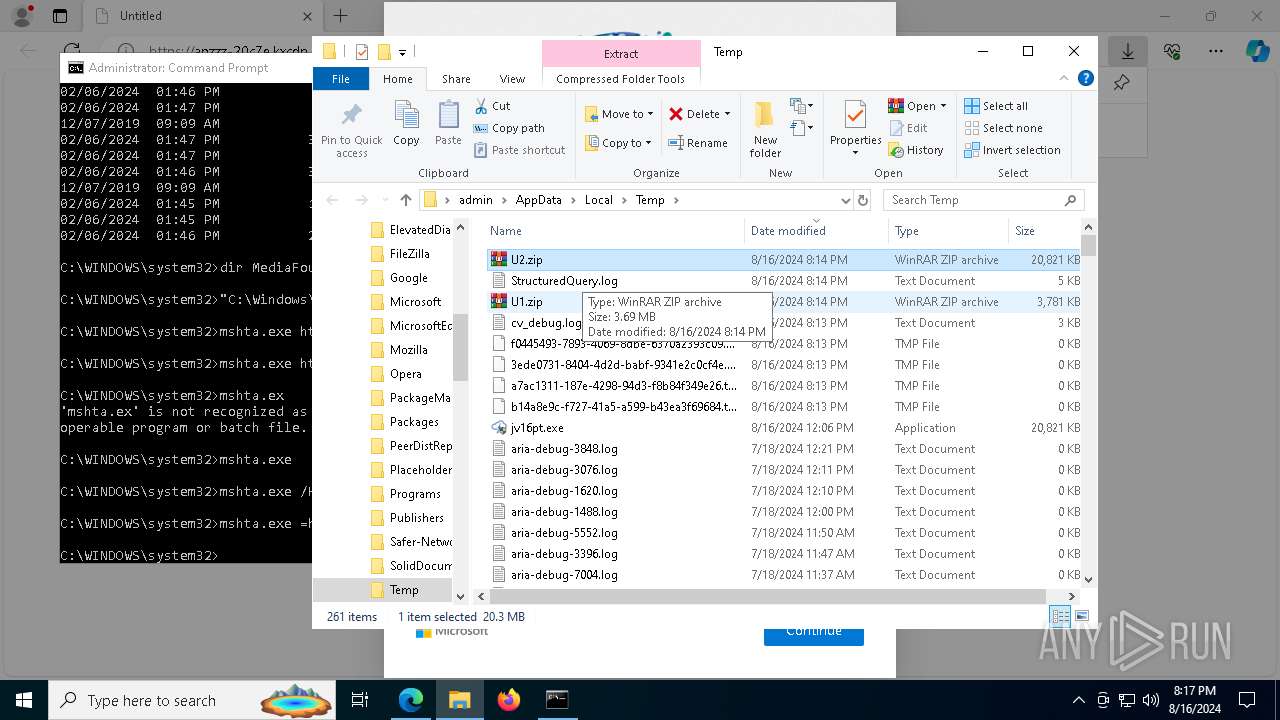Expand Properties dropdown arrow

855,152
